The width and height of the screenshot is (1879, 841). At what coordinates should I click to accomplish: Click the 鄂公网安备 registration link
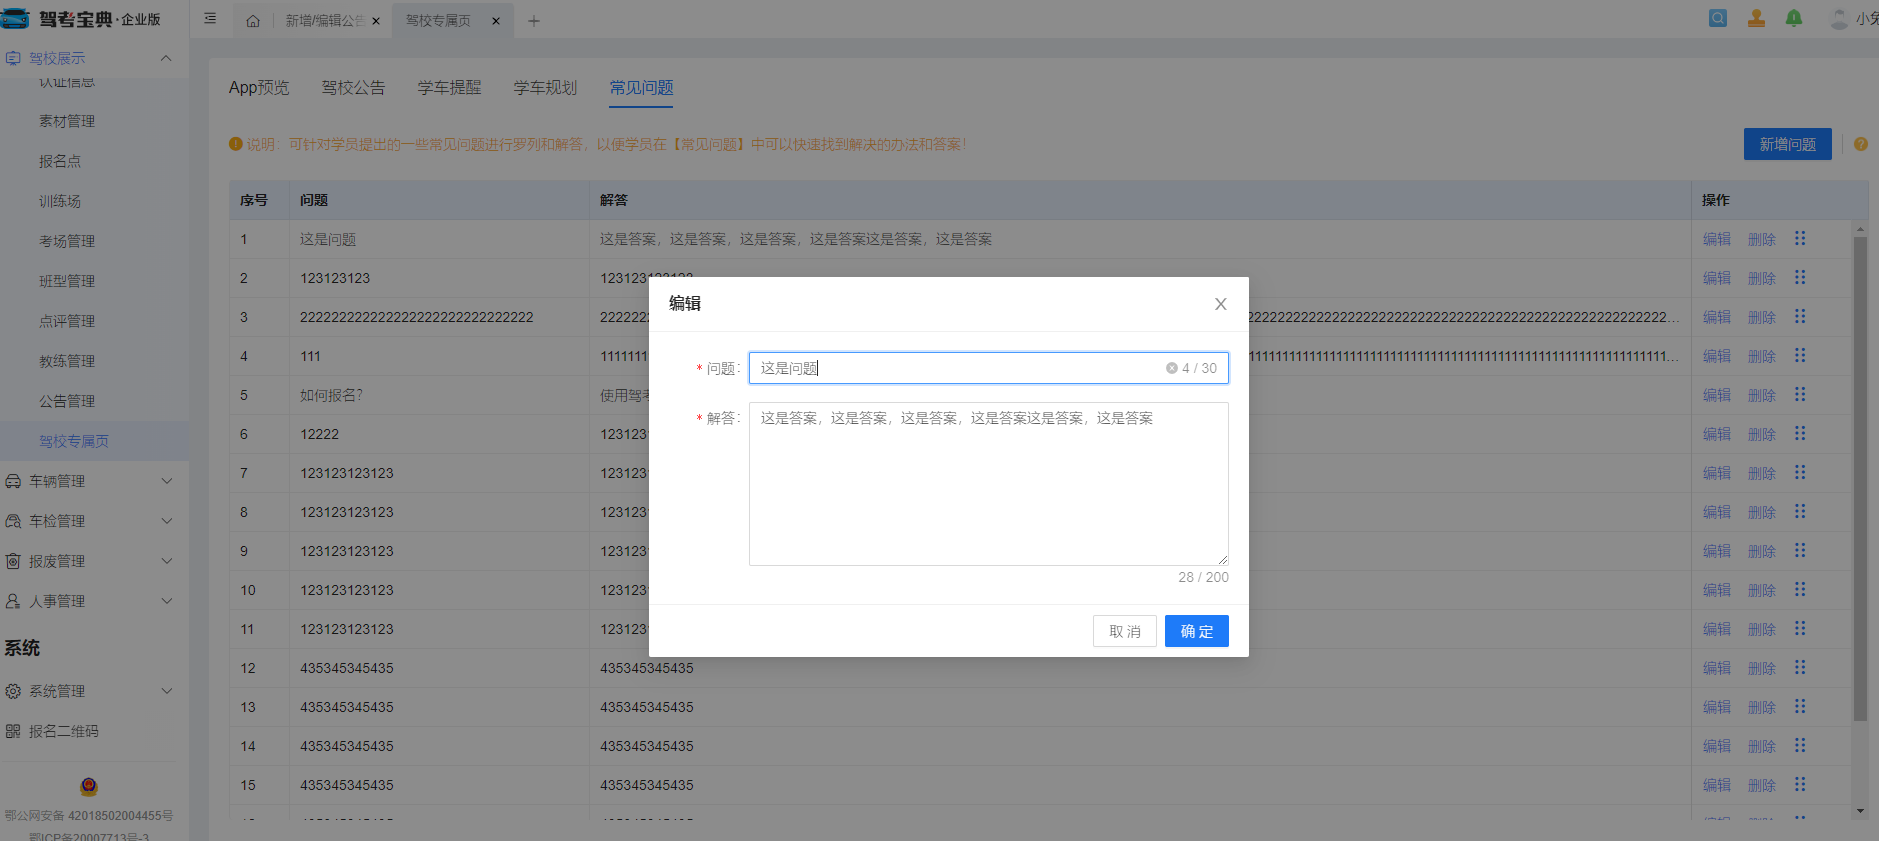(x=88, y=816)
